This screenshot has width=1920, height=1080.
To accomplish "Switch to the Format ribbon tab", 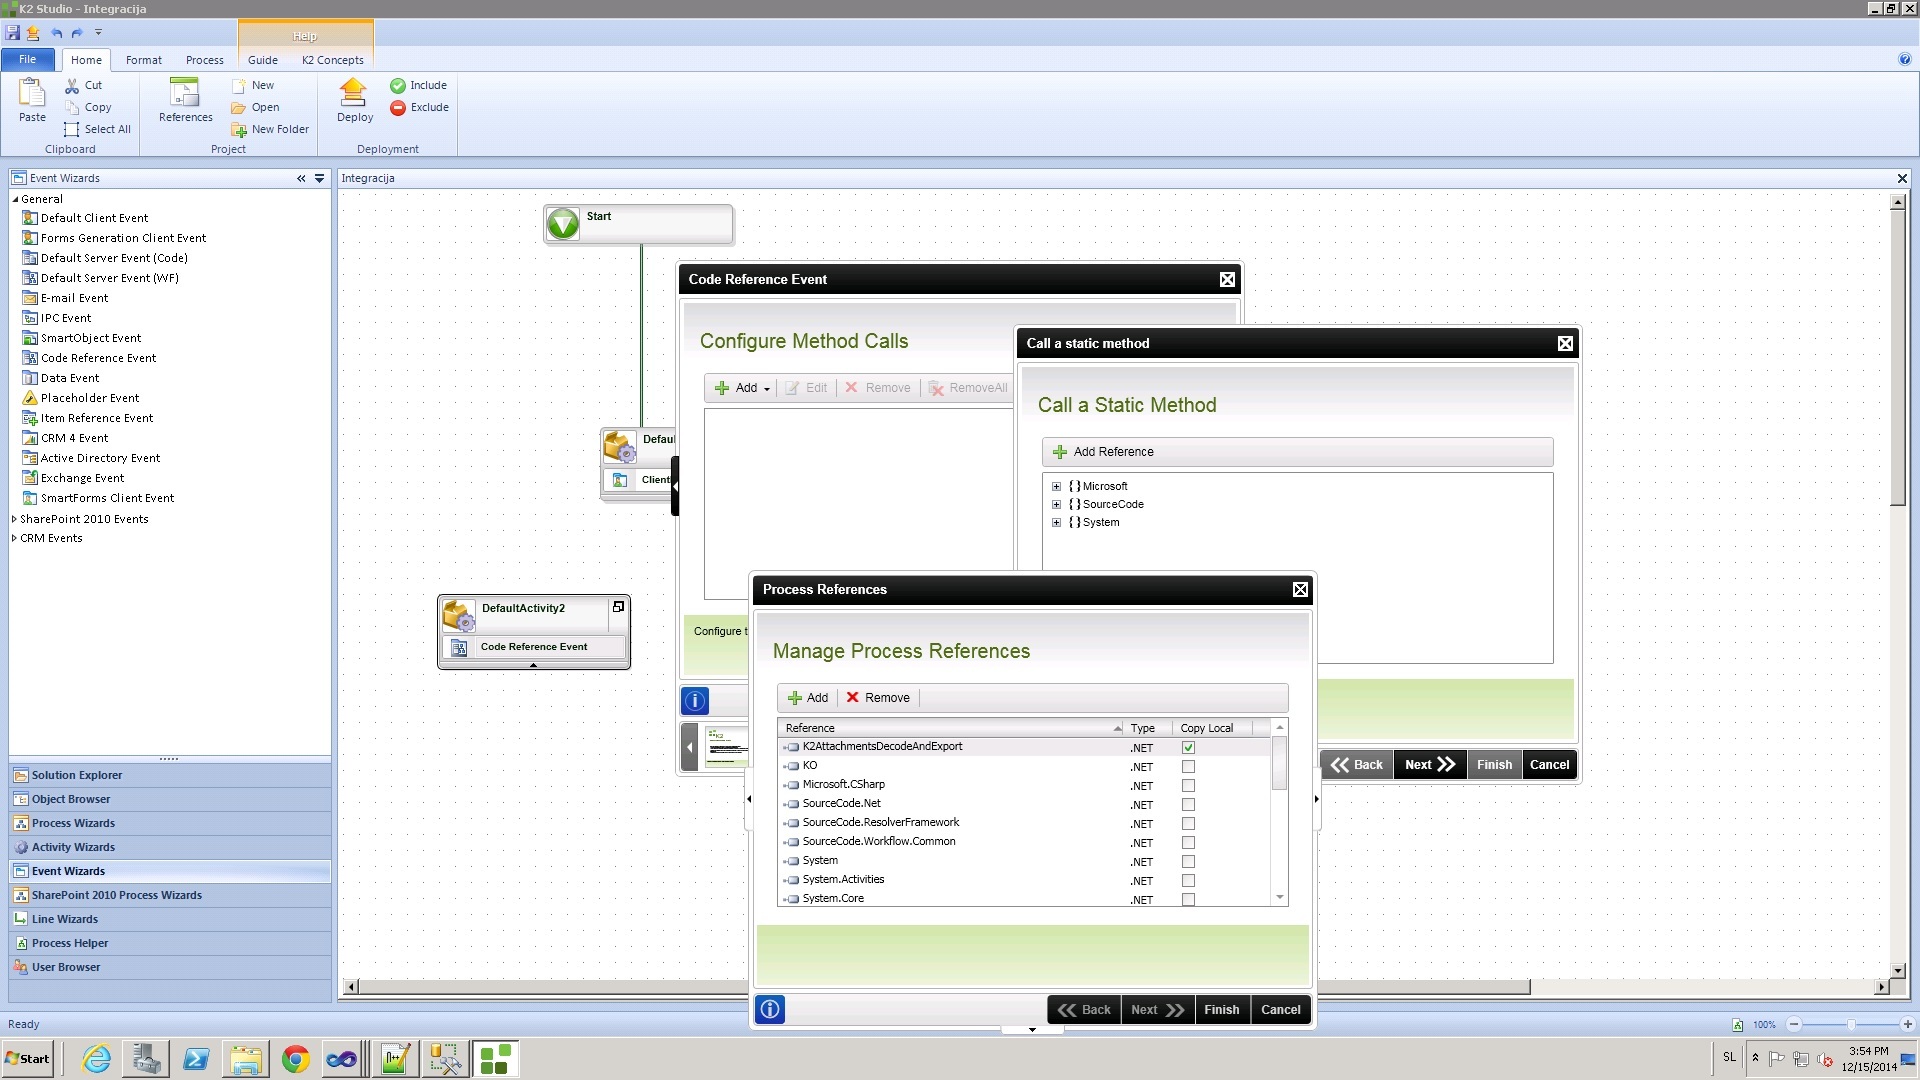I will [144, 60].
